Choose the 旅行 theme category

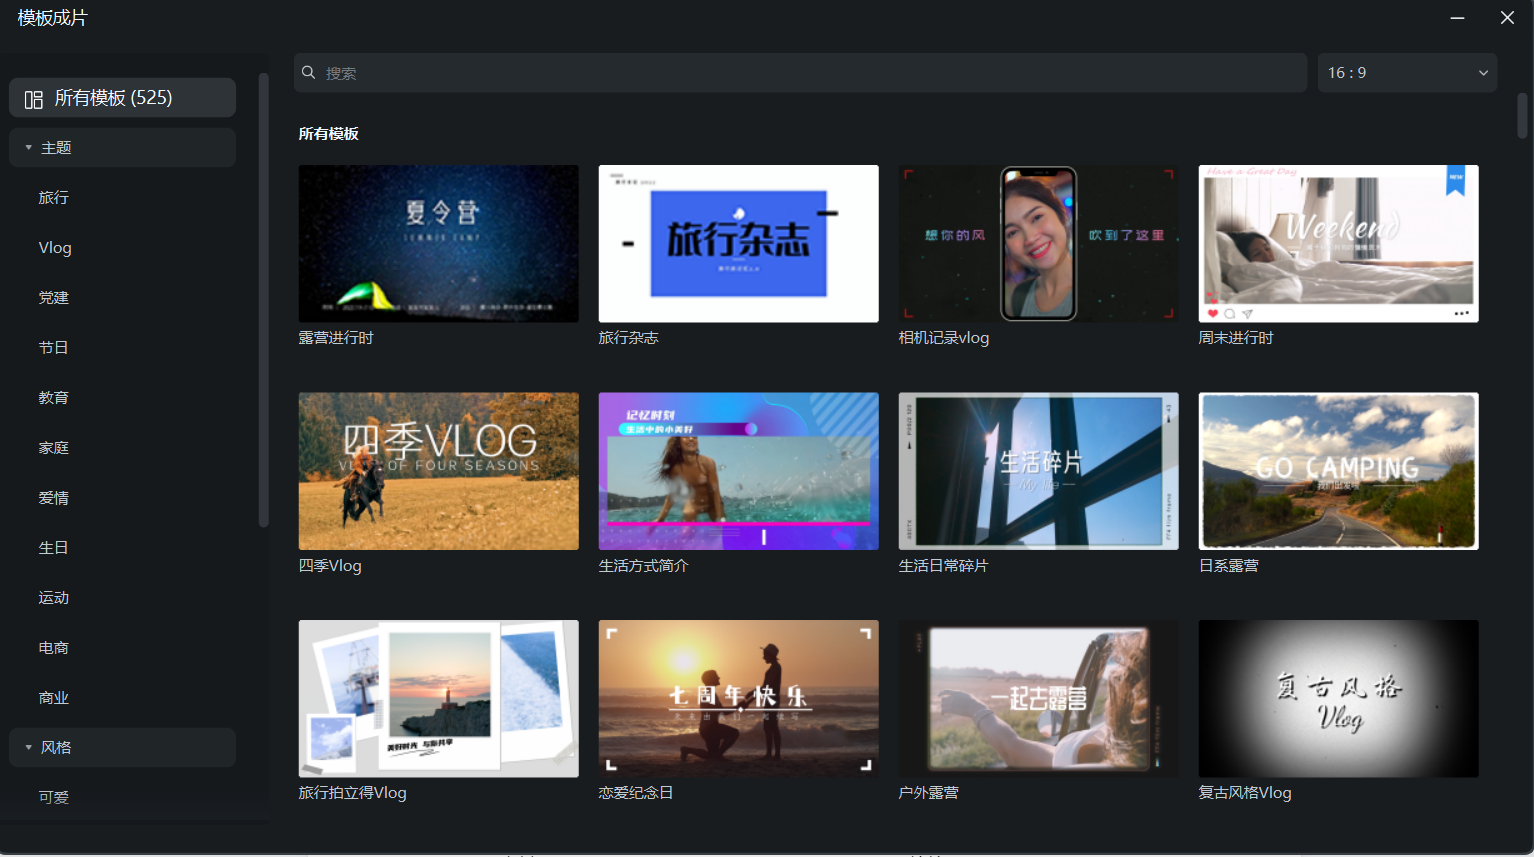(54, 198)
